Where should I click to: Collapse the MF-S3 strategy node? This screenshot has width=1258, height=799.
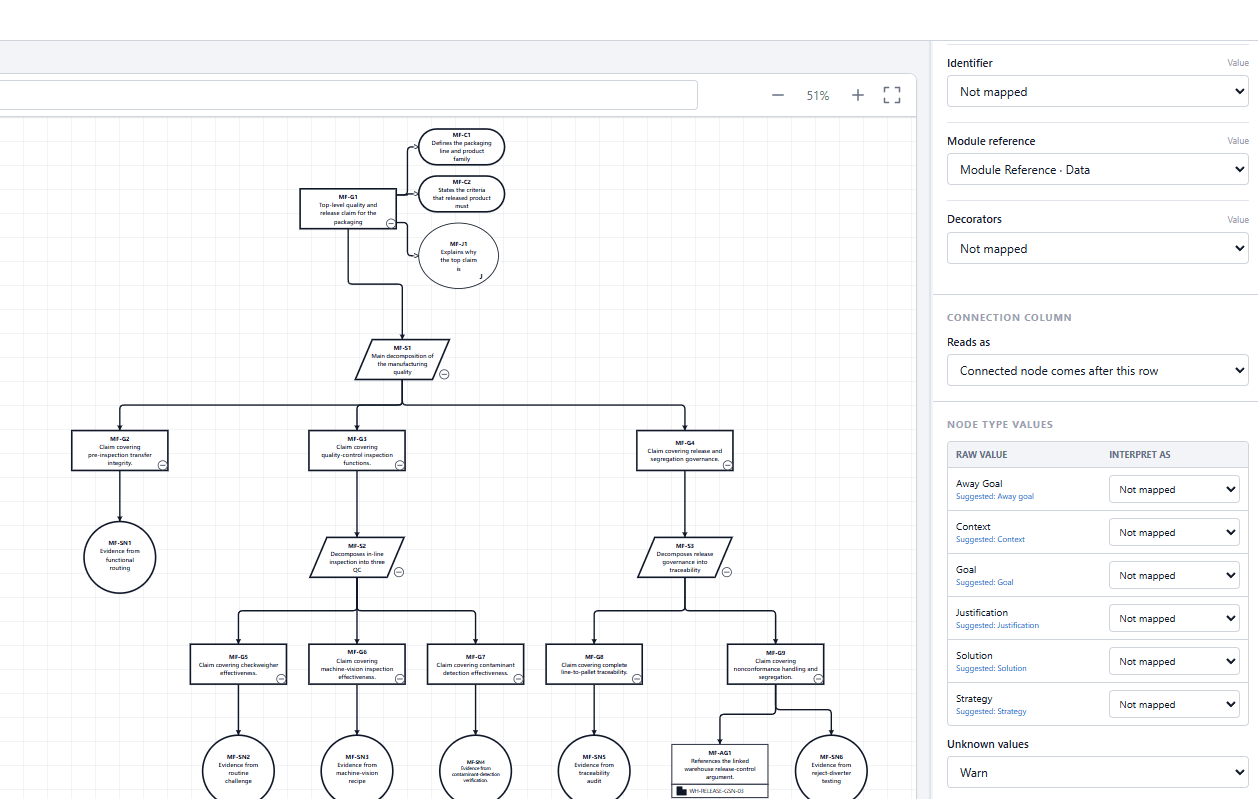pos(726,572)
